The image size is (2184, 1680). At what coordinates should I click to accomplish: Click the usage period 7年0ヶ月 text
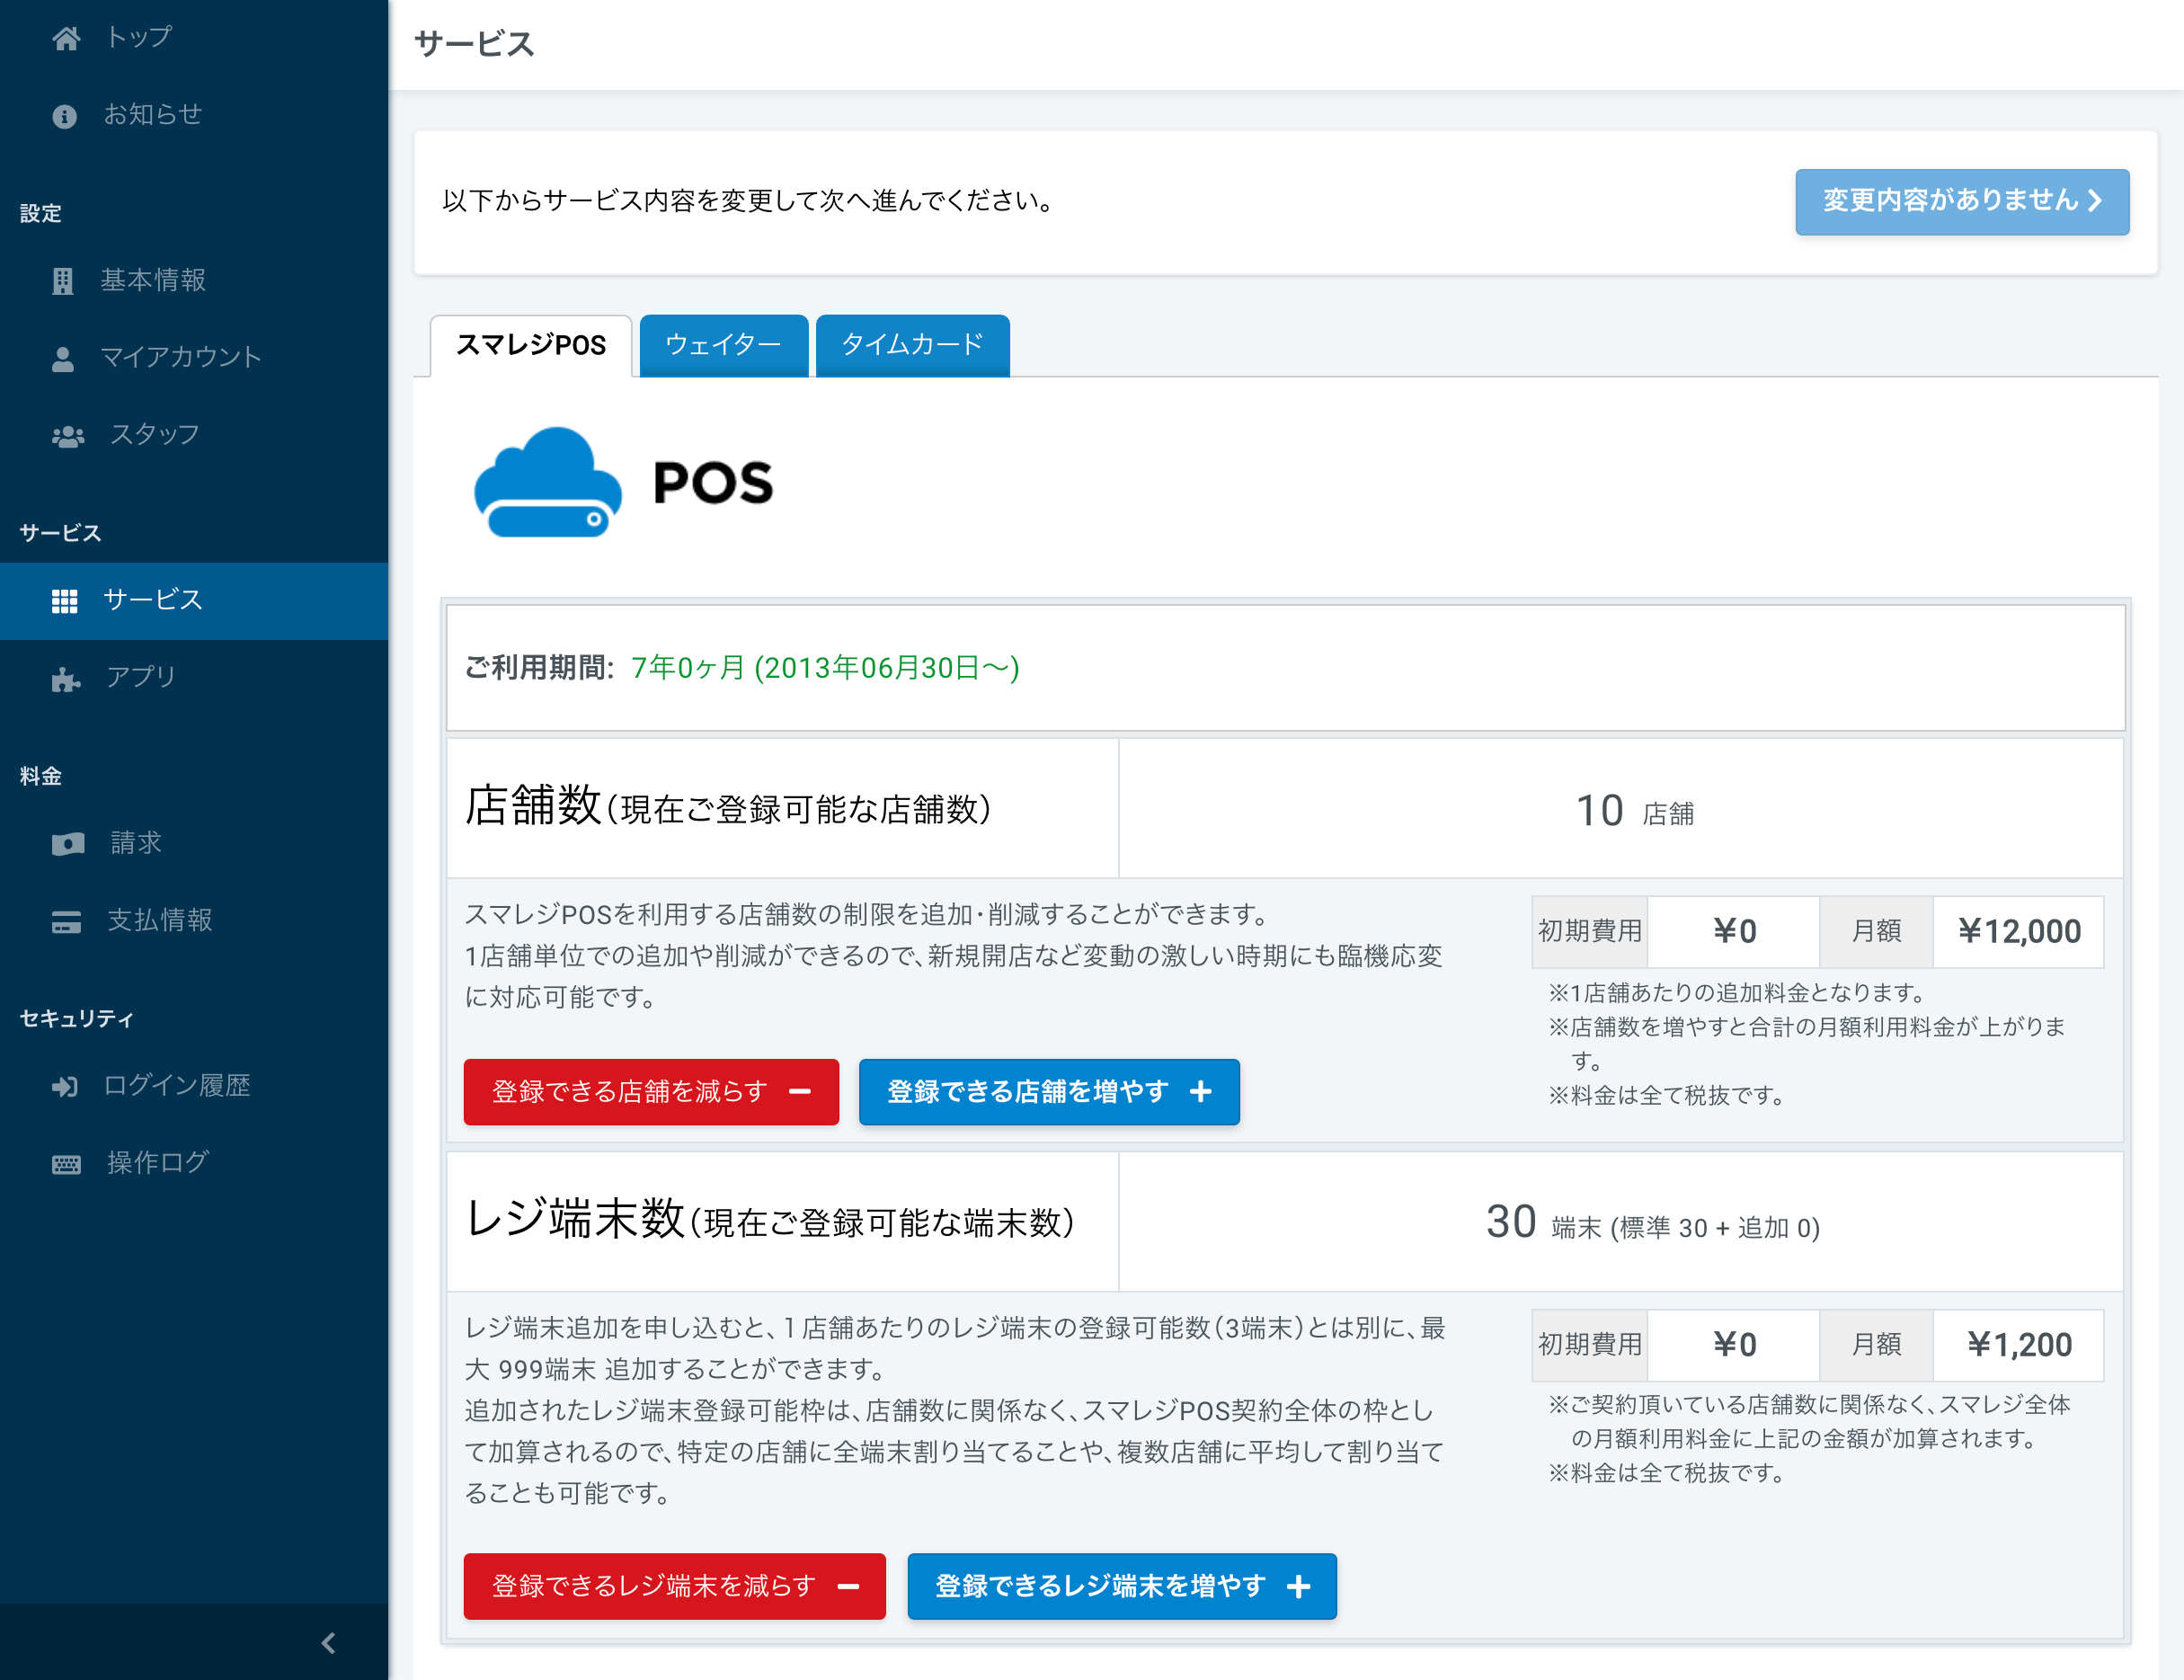tap(825, 668)
